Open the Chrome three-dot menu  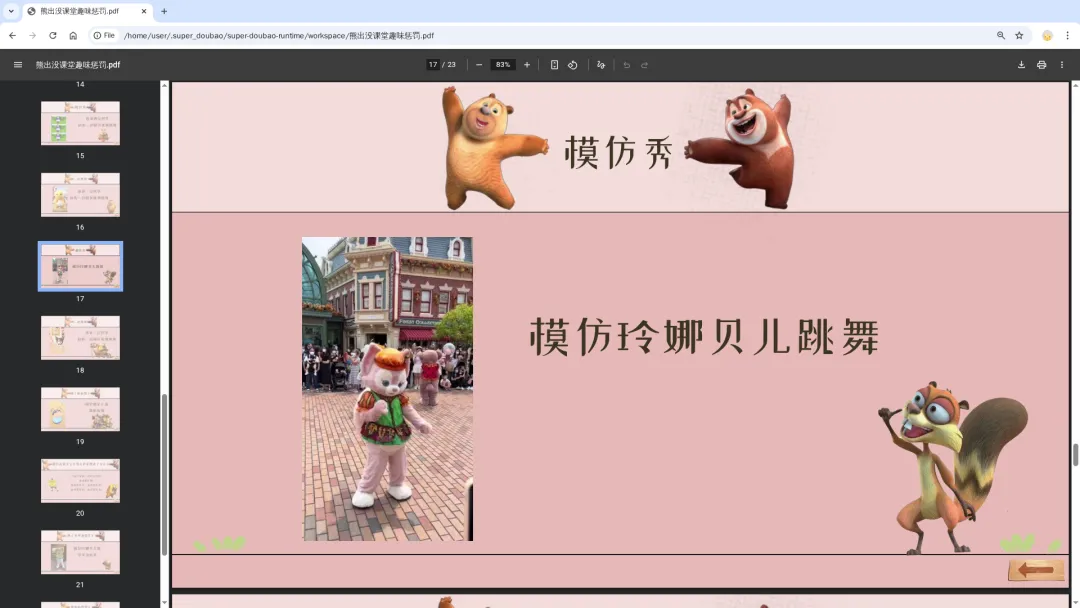(1068, 35)
